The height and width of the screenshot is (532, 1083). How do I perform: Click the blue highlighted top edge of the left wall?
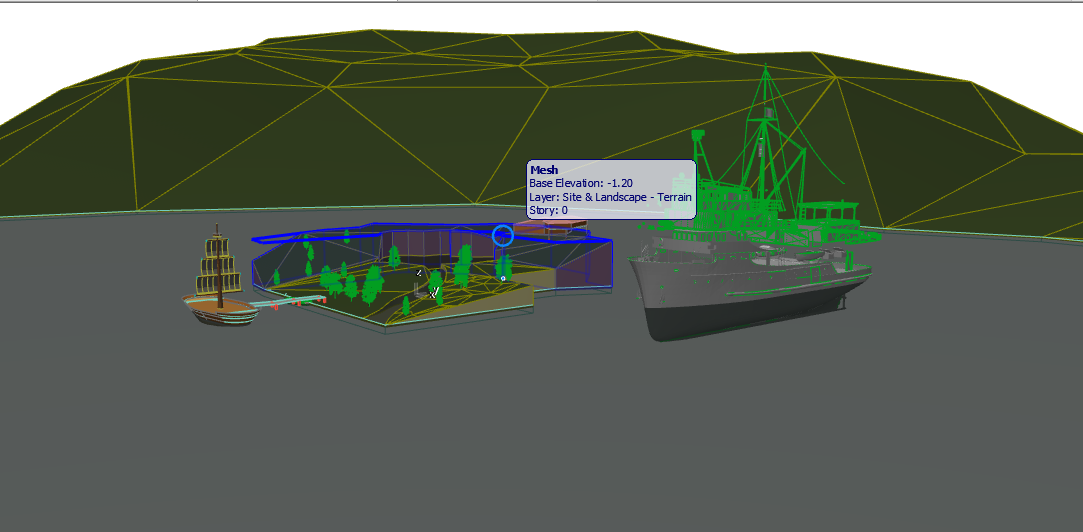pyautogui.click(x=300, y=236)
